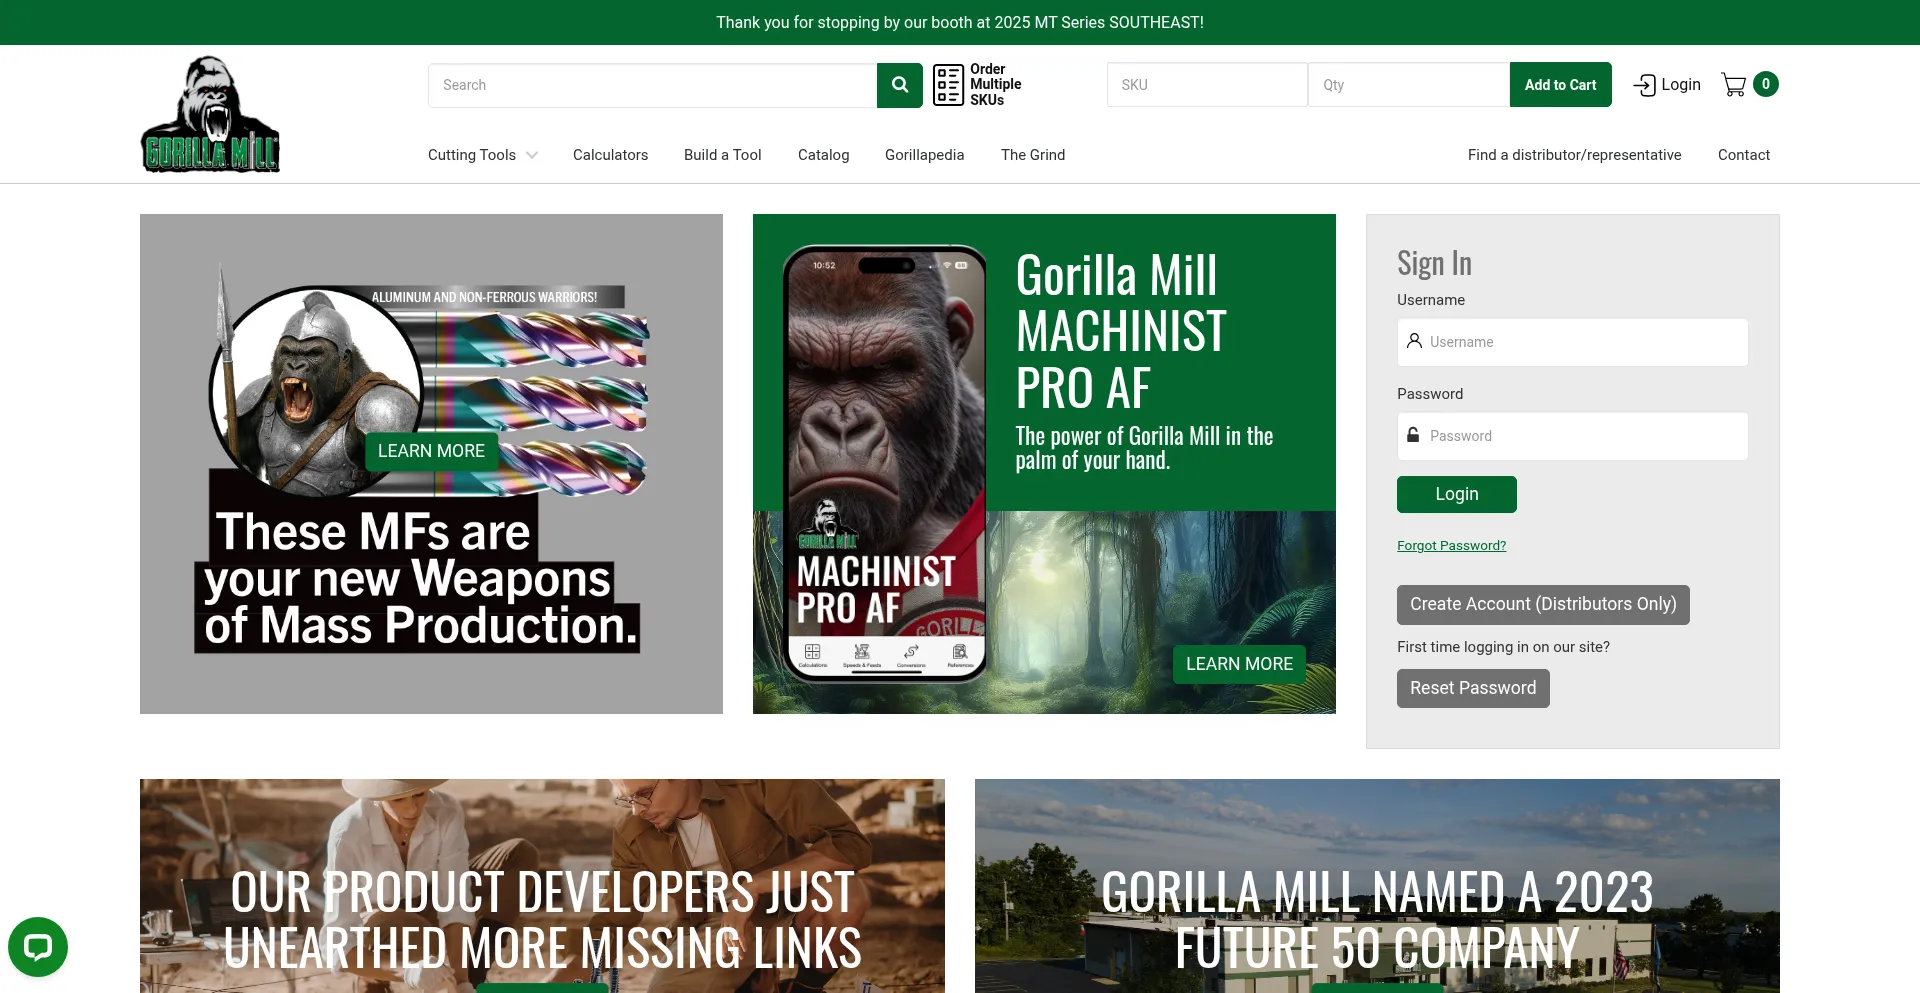This screenshot has width=1920, height=993.
Task: Click inside the SKU input field
Action: [1206, 85]
